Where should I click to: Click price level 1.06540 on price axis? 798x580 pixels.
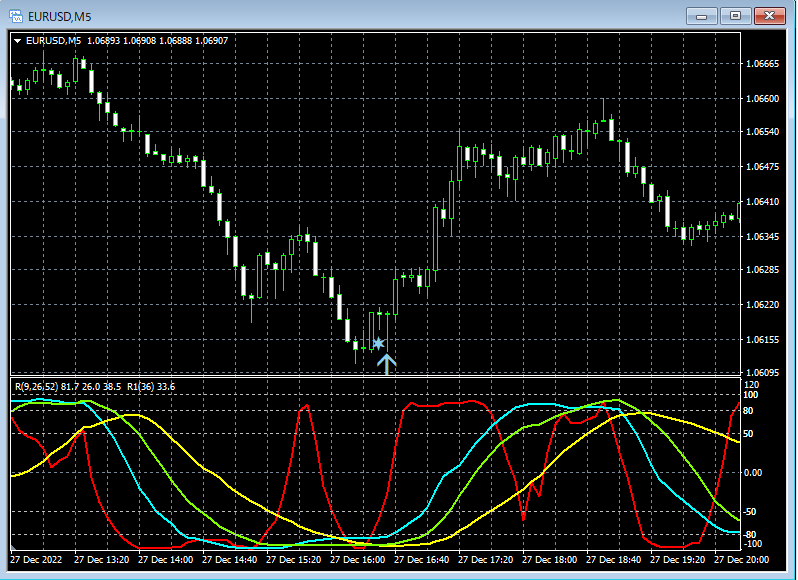point(762,132)
